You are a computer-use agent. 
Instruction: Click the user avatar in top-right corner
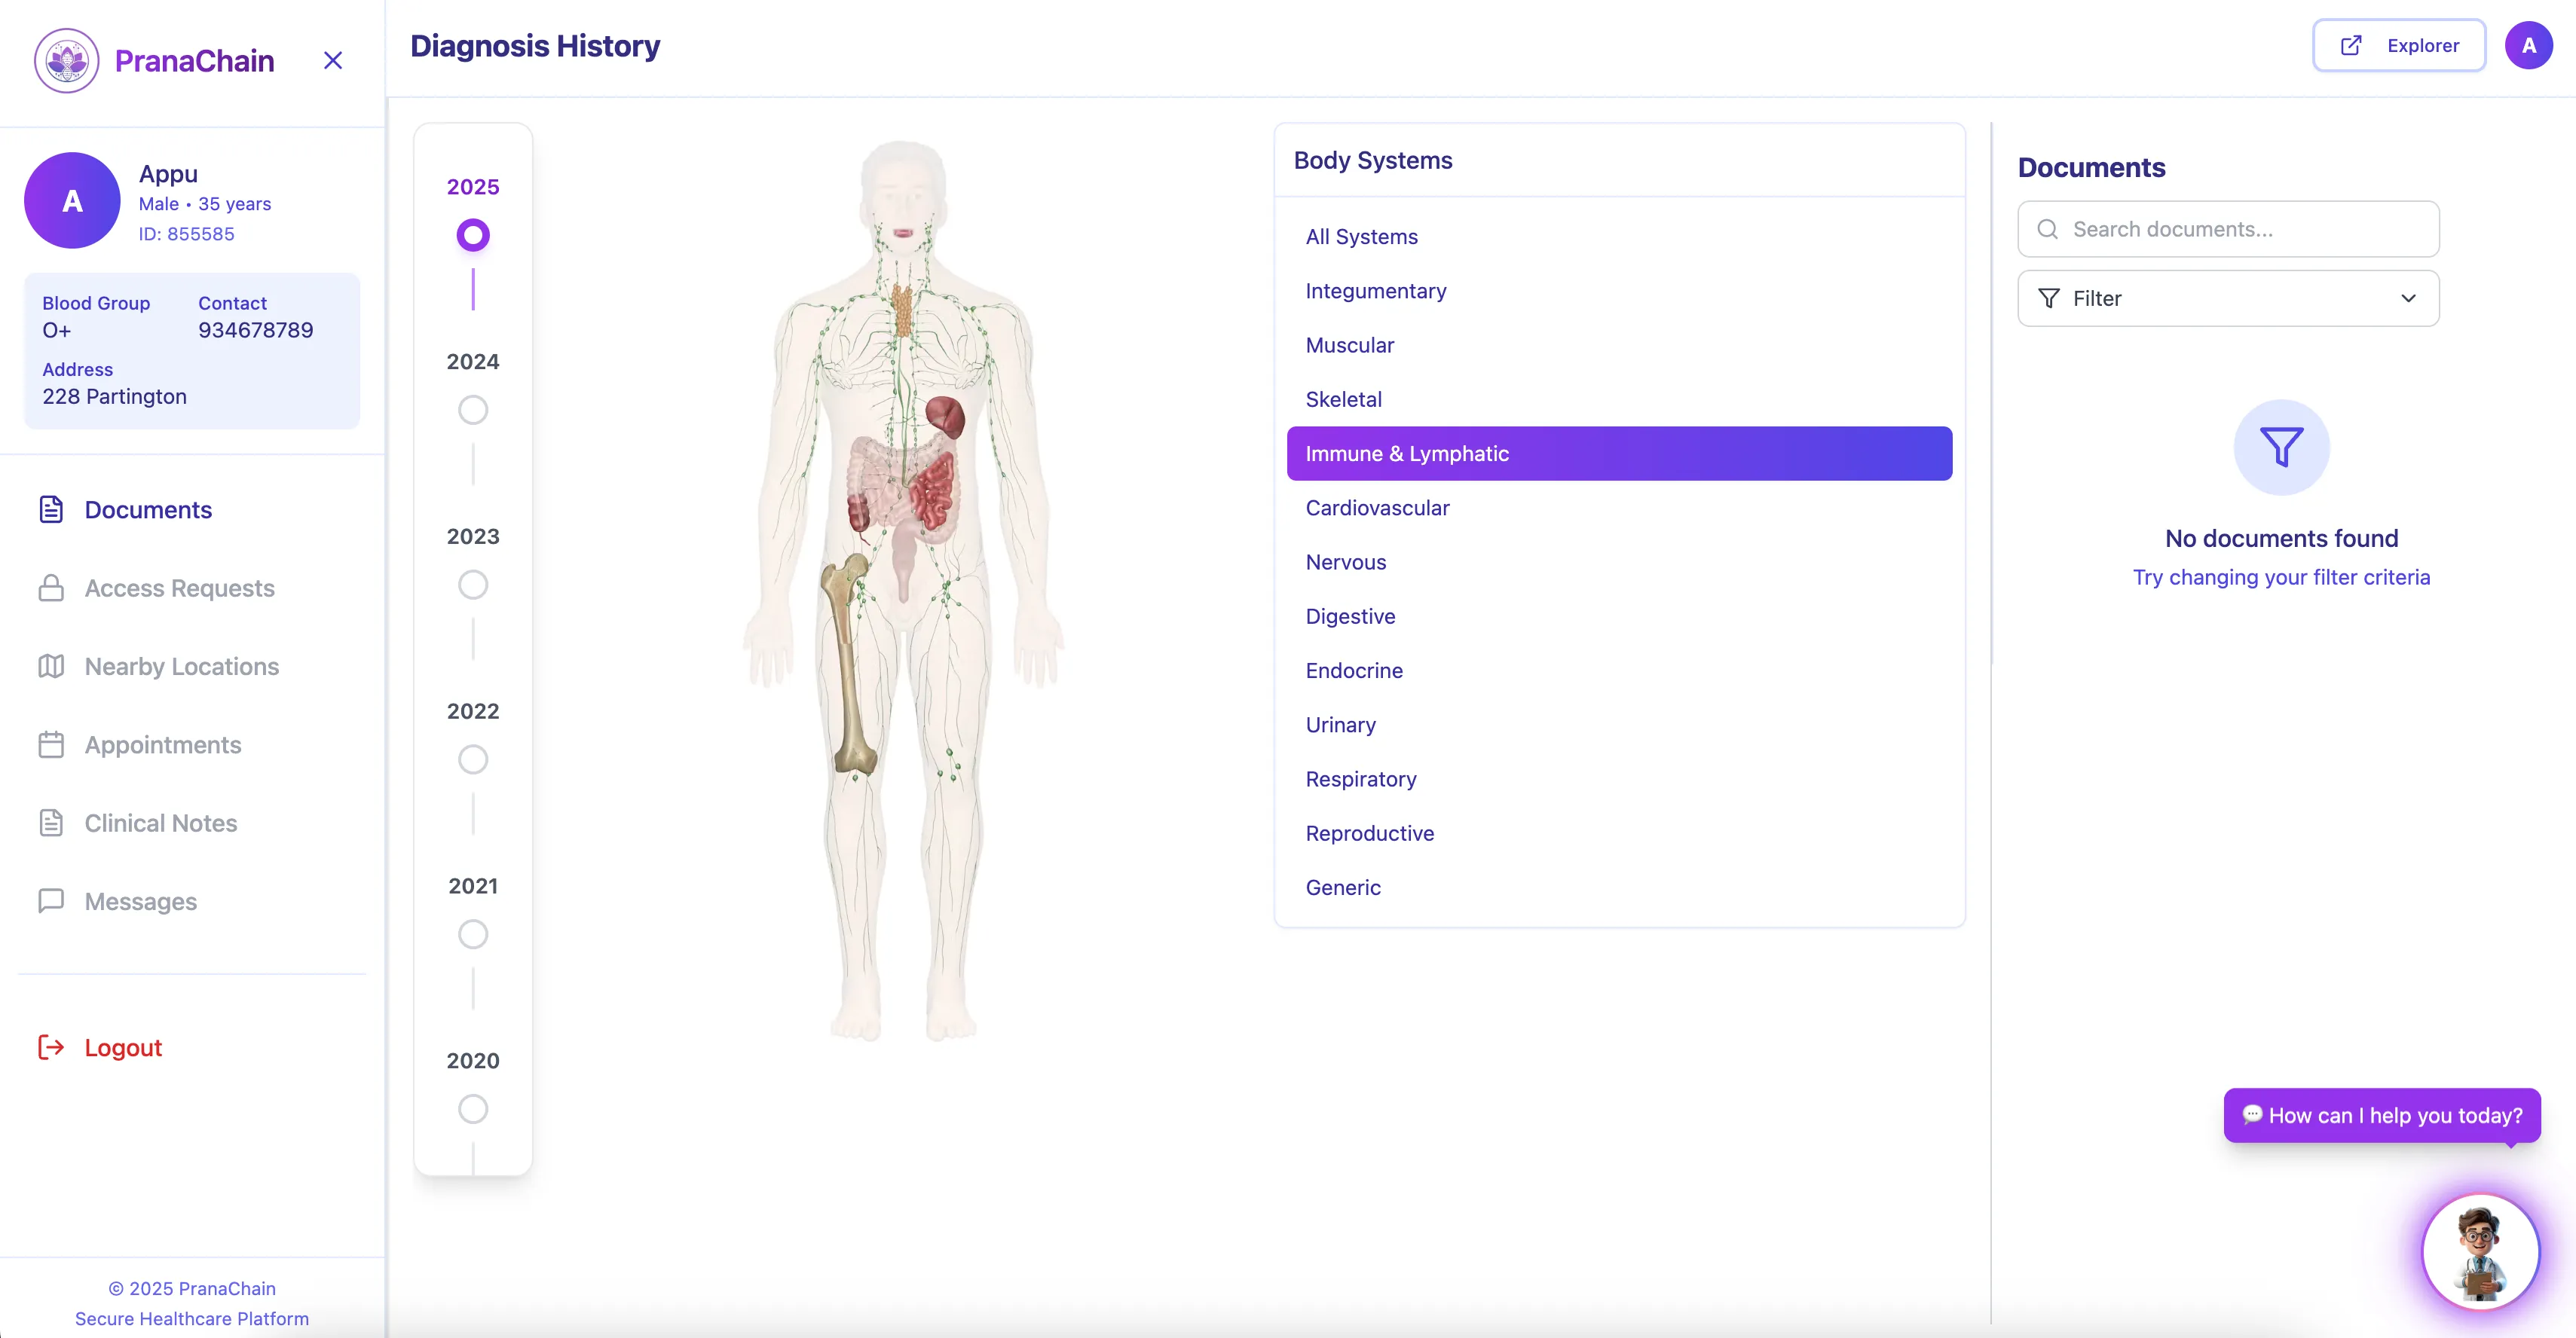click(2528, 45)
